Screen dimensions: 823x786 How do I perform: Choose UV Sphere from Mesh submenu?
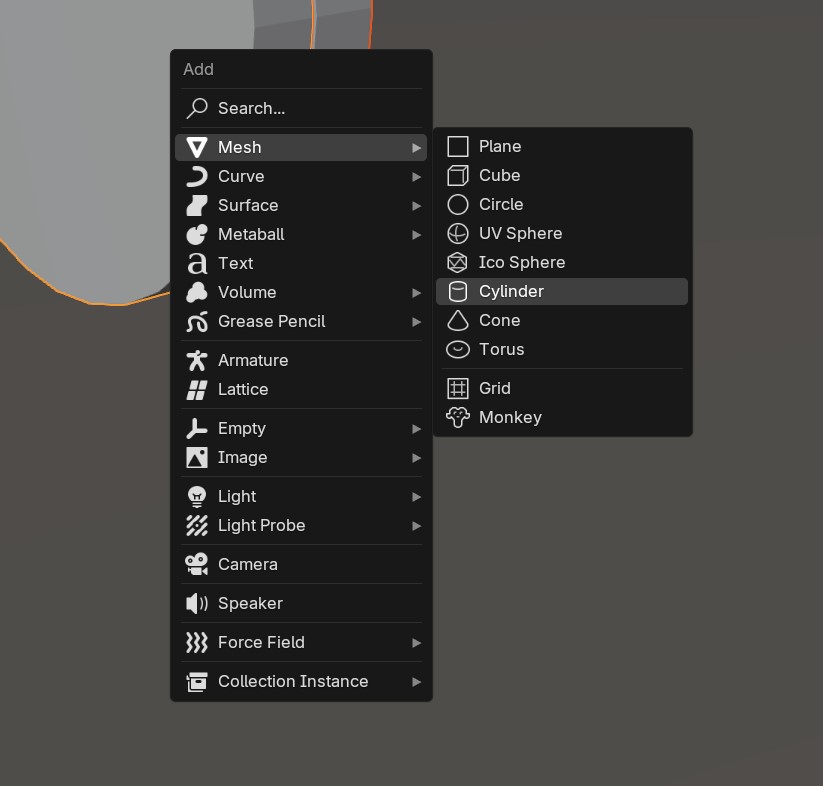point(562,233)
